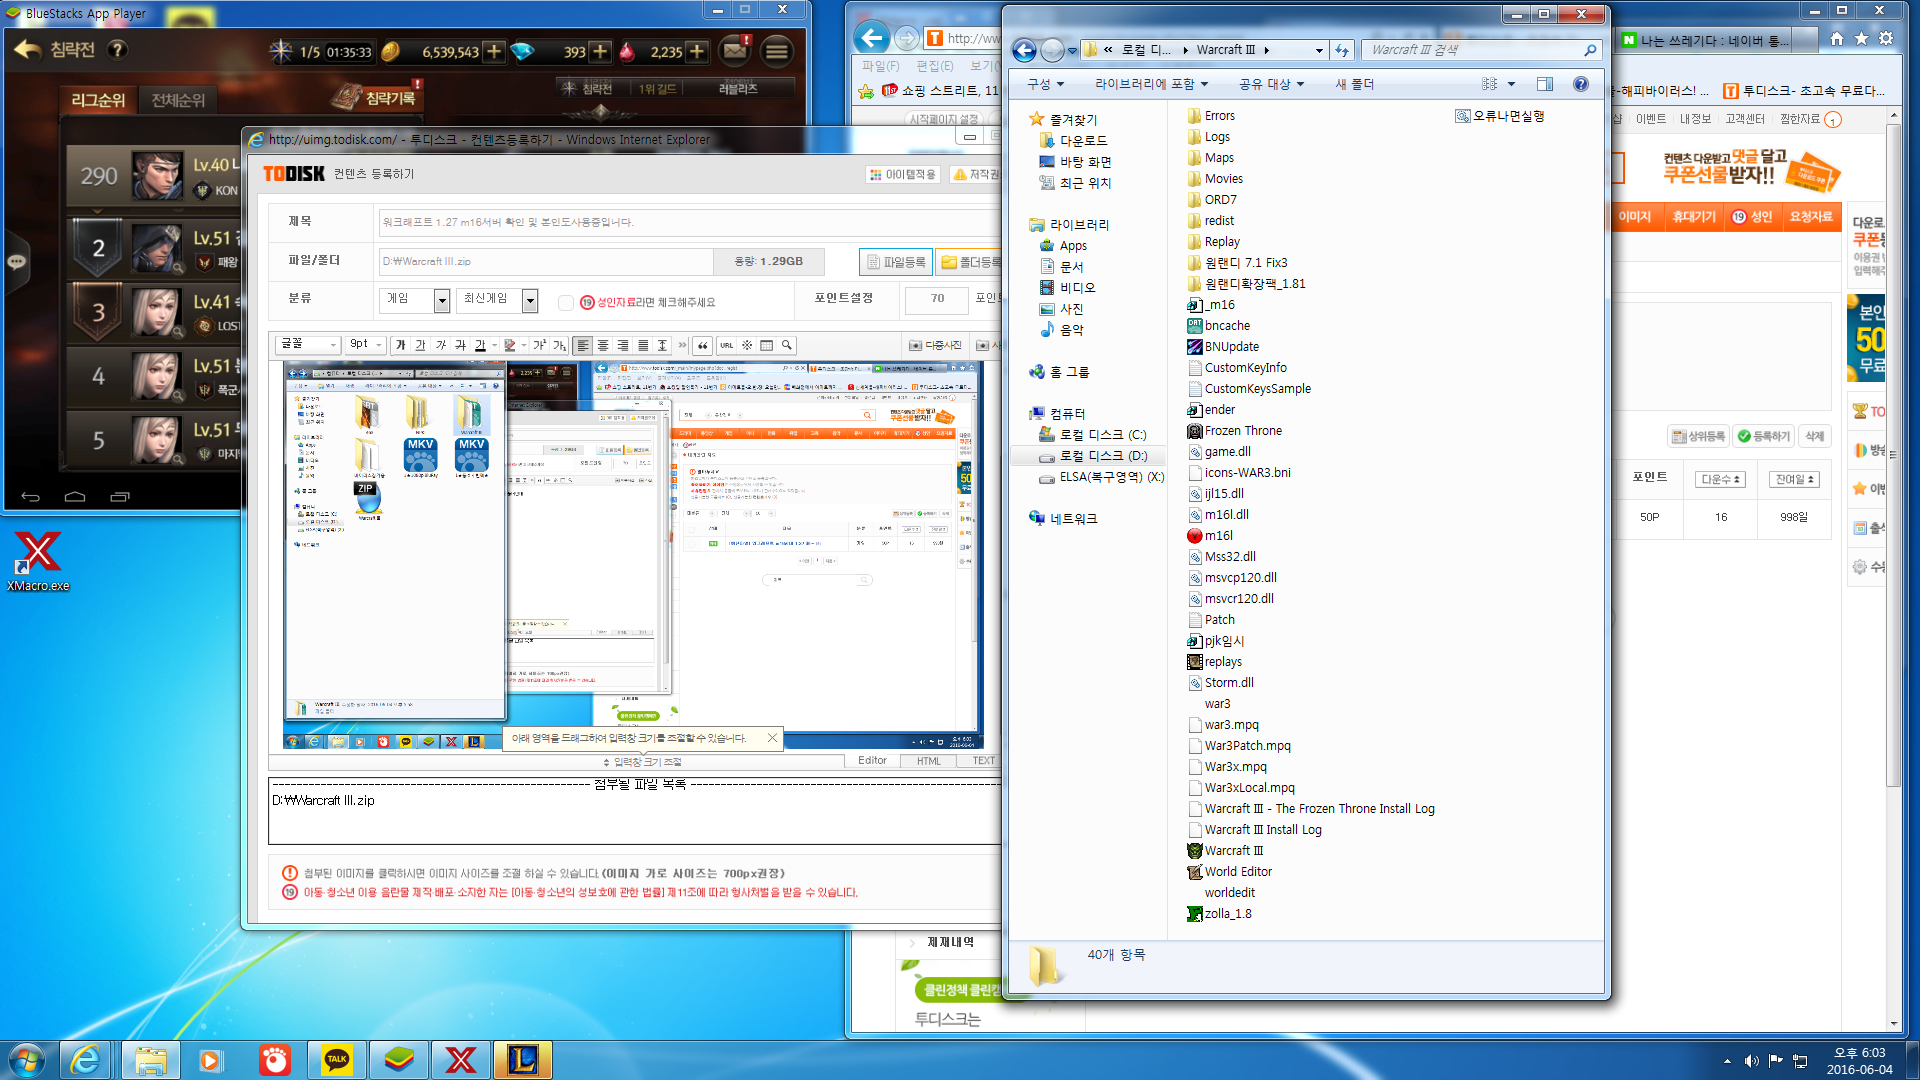Click the 새 폴더 button in Explorer

point(1355,84)
